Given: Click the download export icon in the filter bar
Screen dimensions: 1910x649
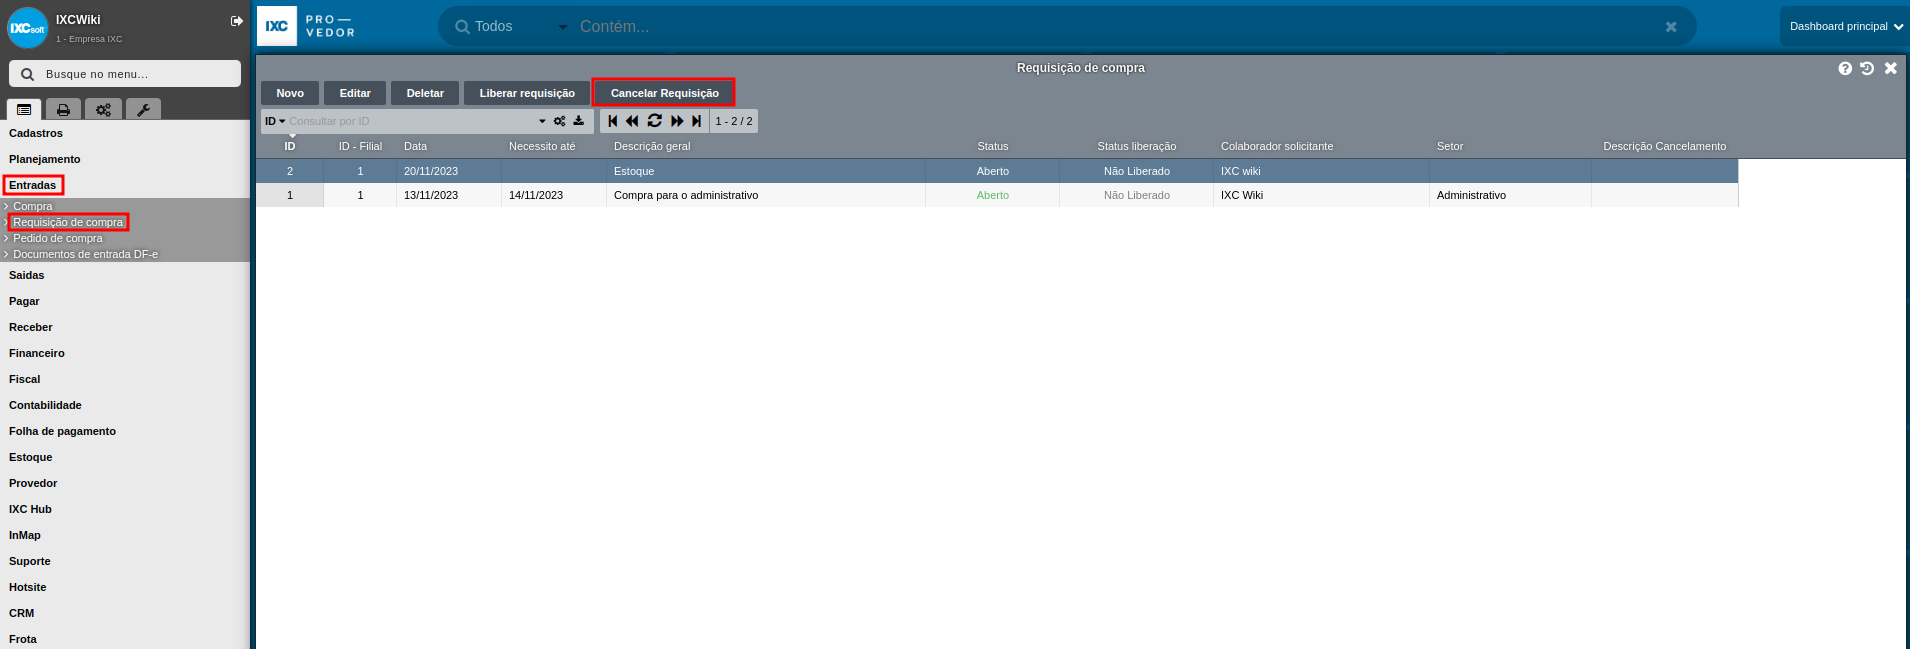Looking at the screenshot, I should pyautogui.click(x=579, y=121).
